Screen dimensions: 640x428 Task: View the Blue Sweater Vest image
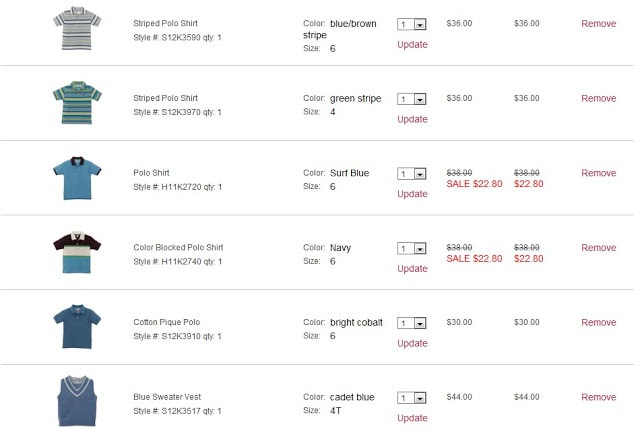pos(77,401)
